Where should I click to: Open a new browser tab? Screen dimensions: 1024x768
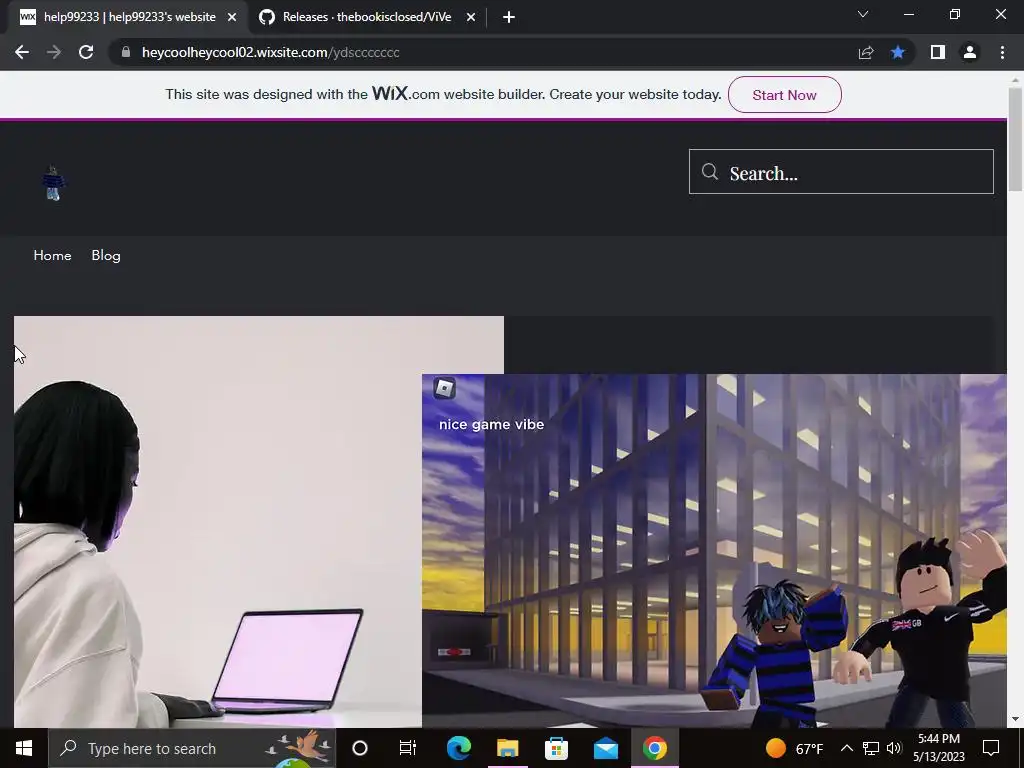click(x=509, y=17)
